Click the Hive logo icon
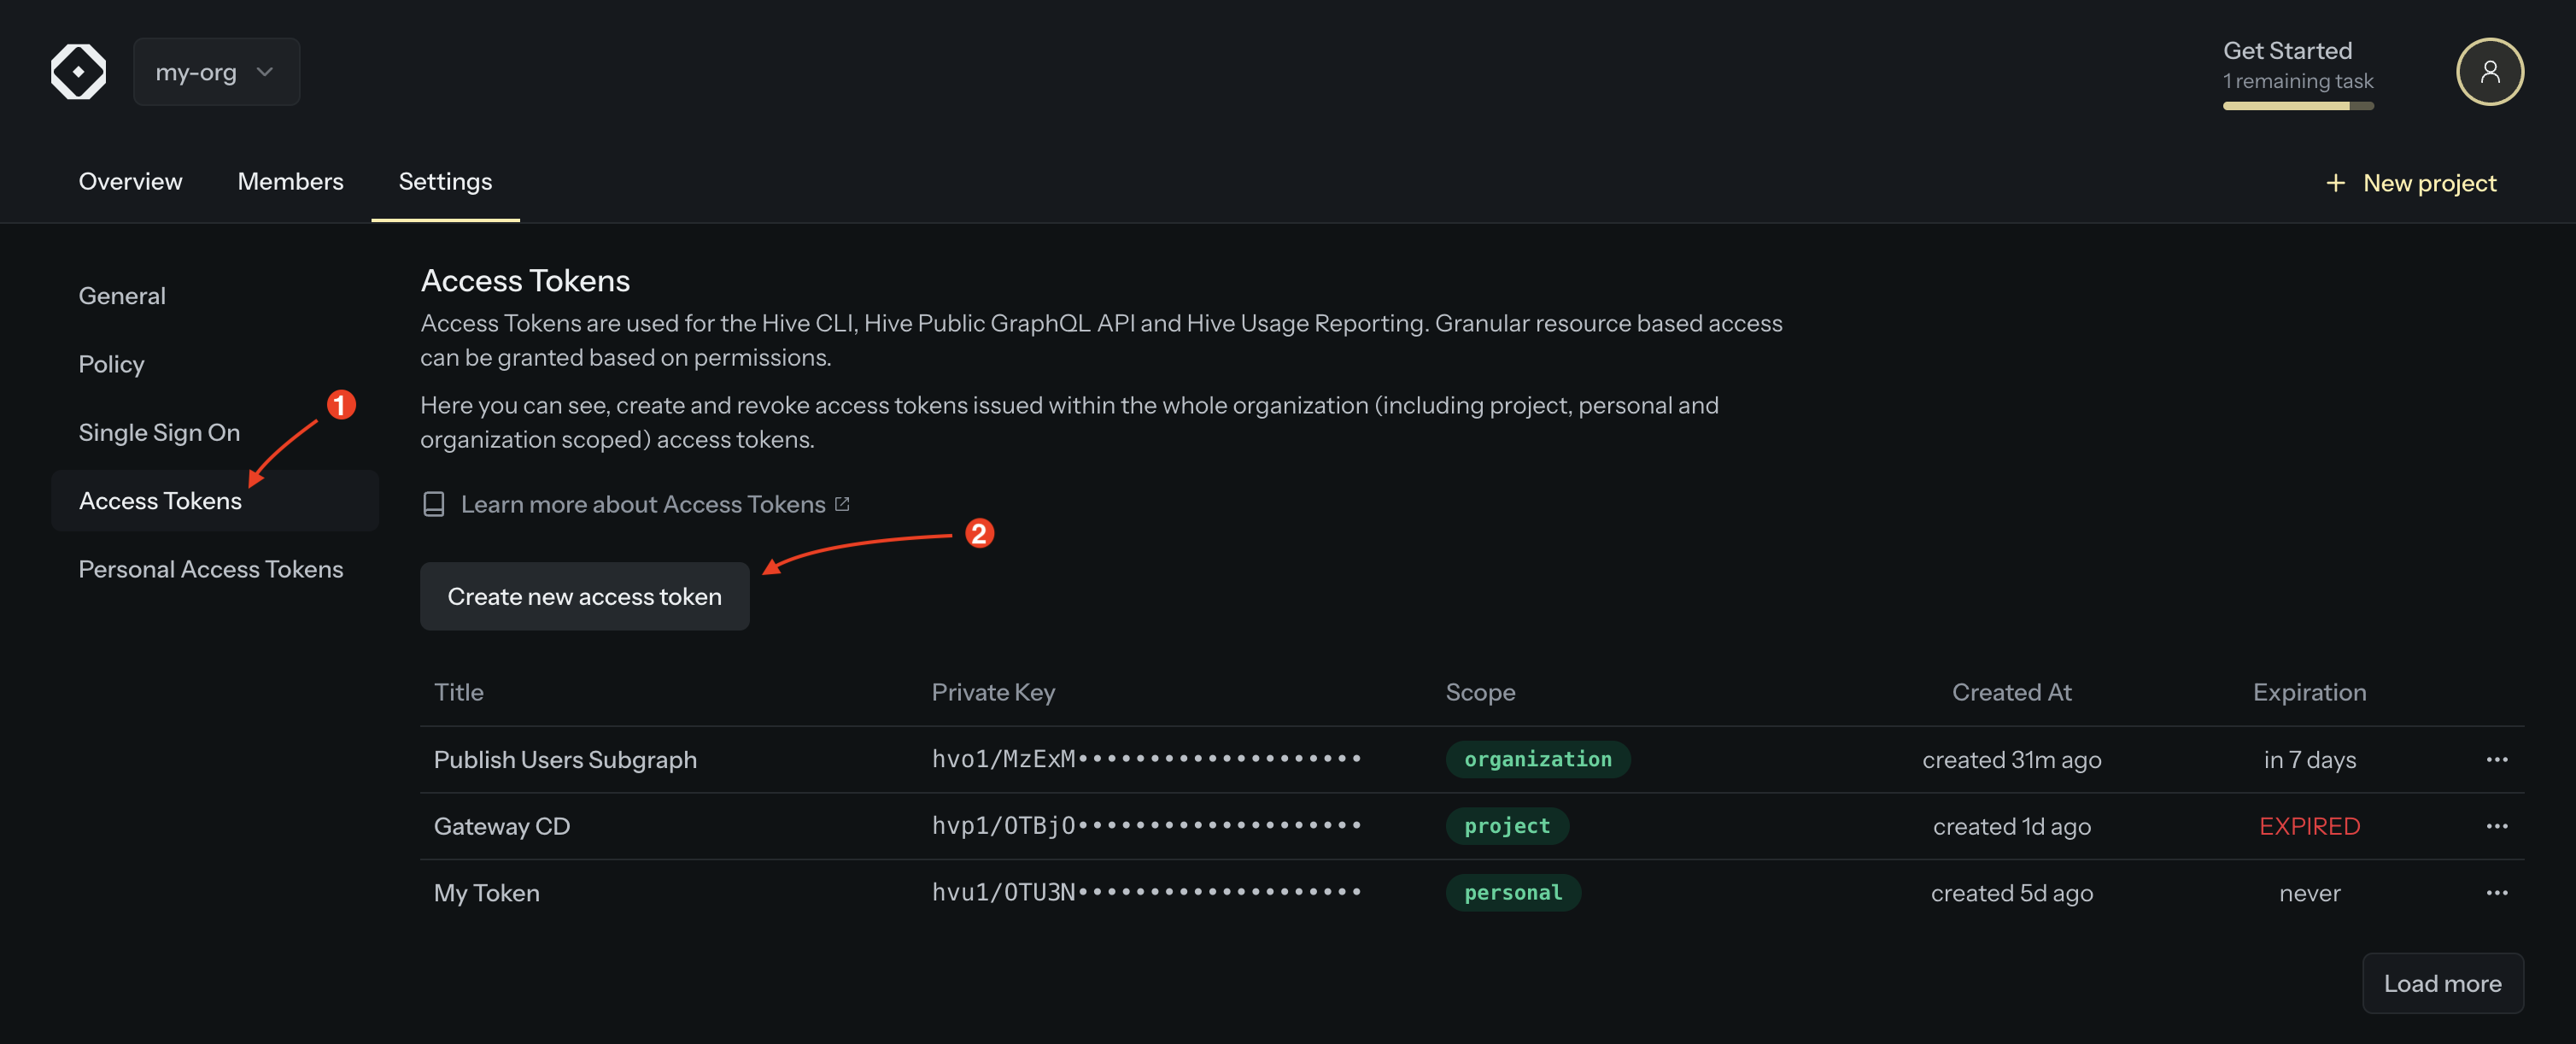This screenshot has height=1044, width=2576. coord(78,72)
